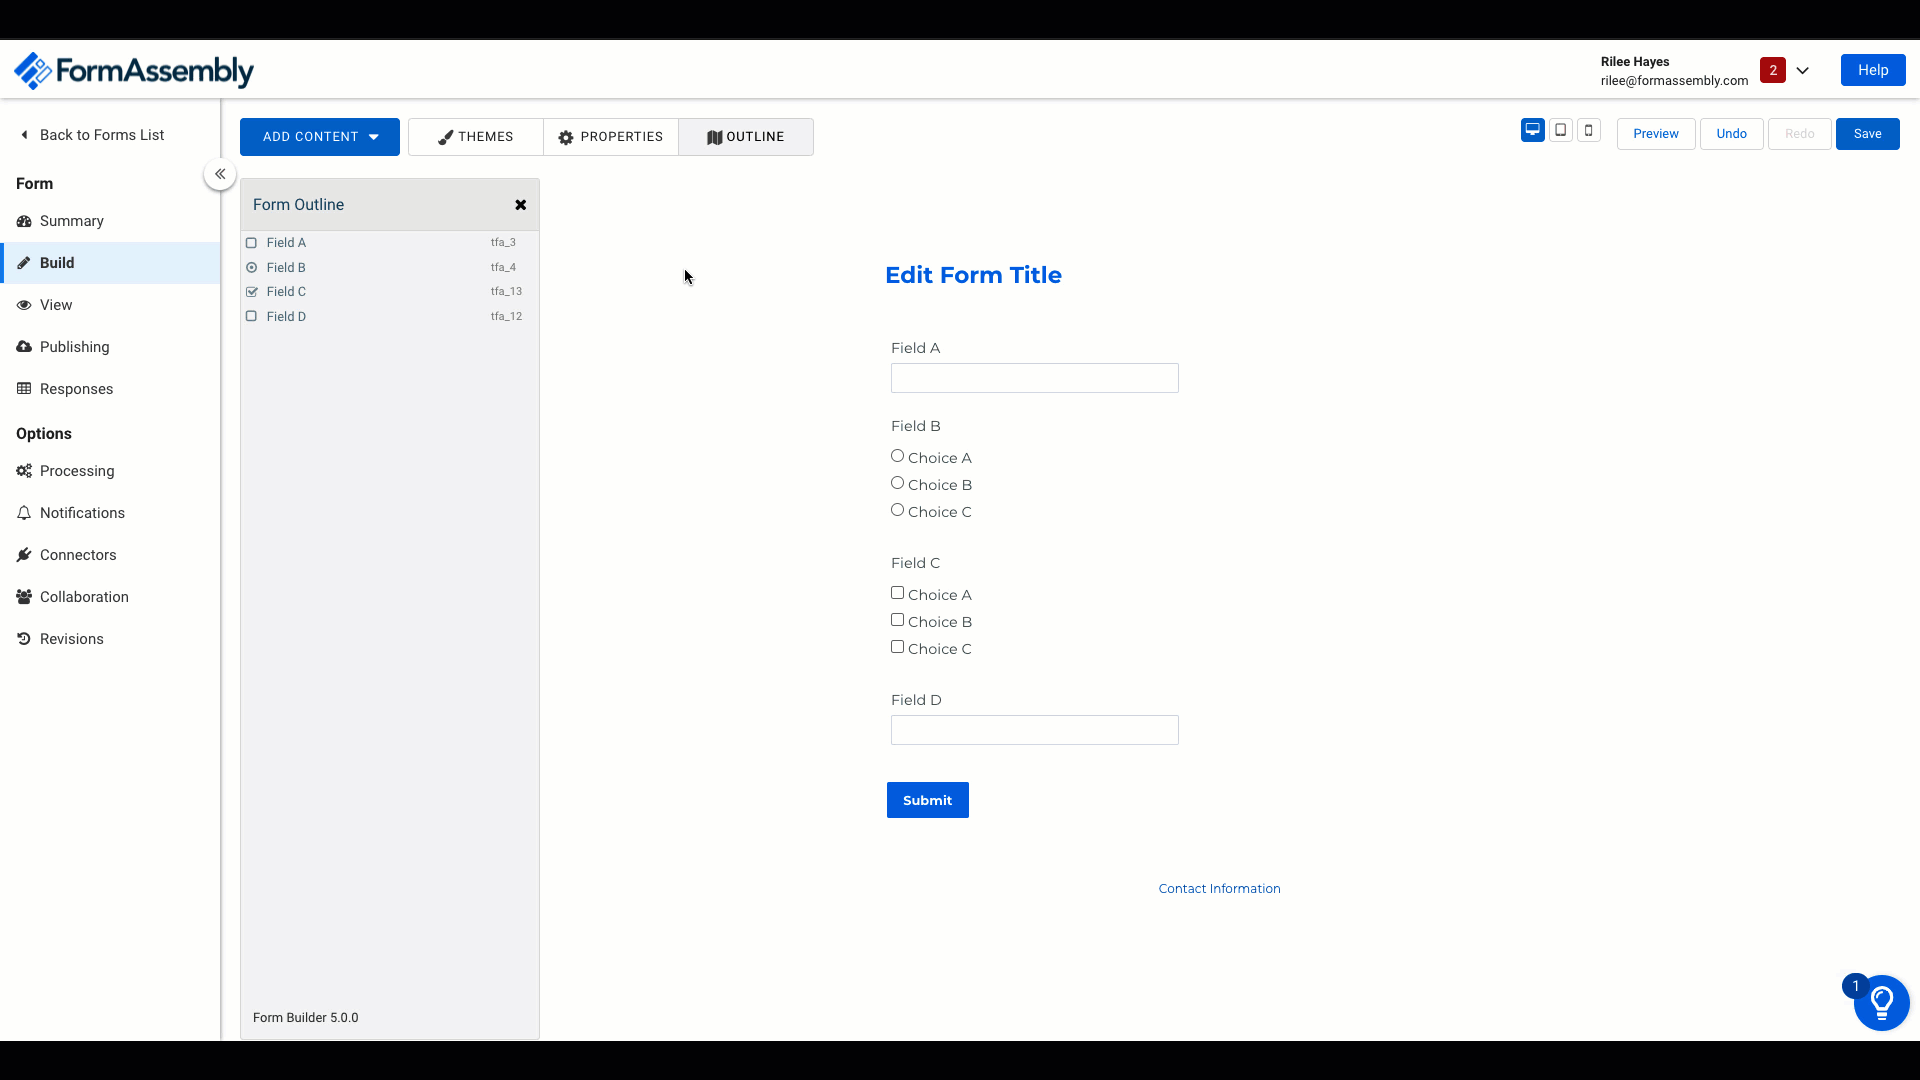Click the lightbulb tips icon

coord(1881,1003)
